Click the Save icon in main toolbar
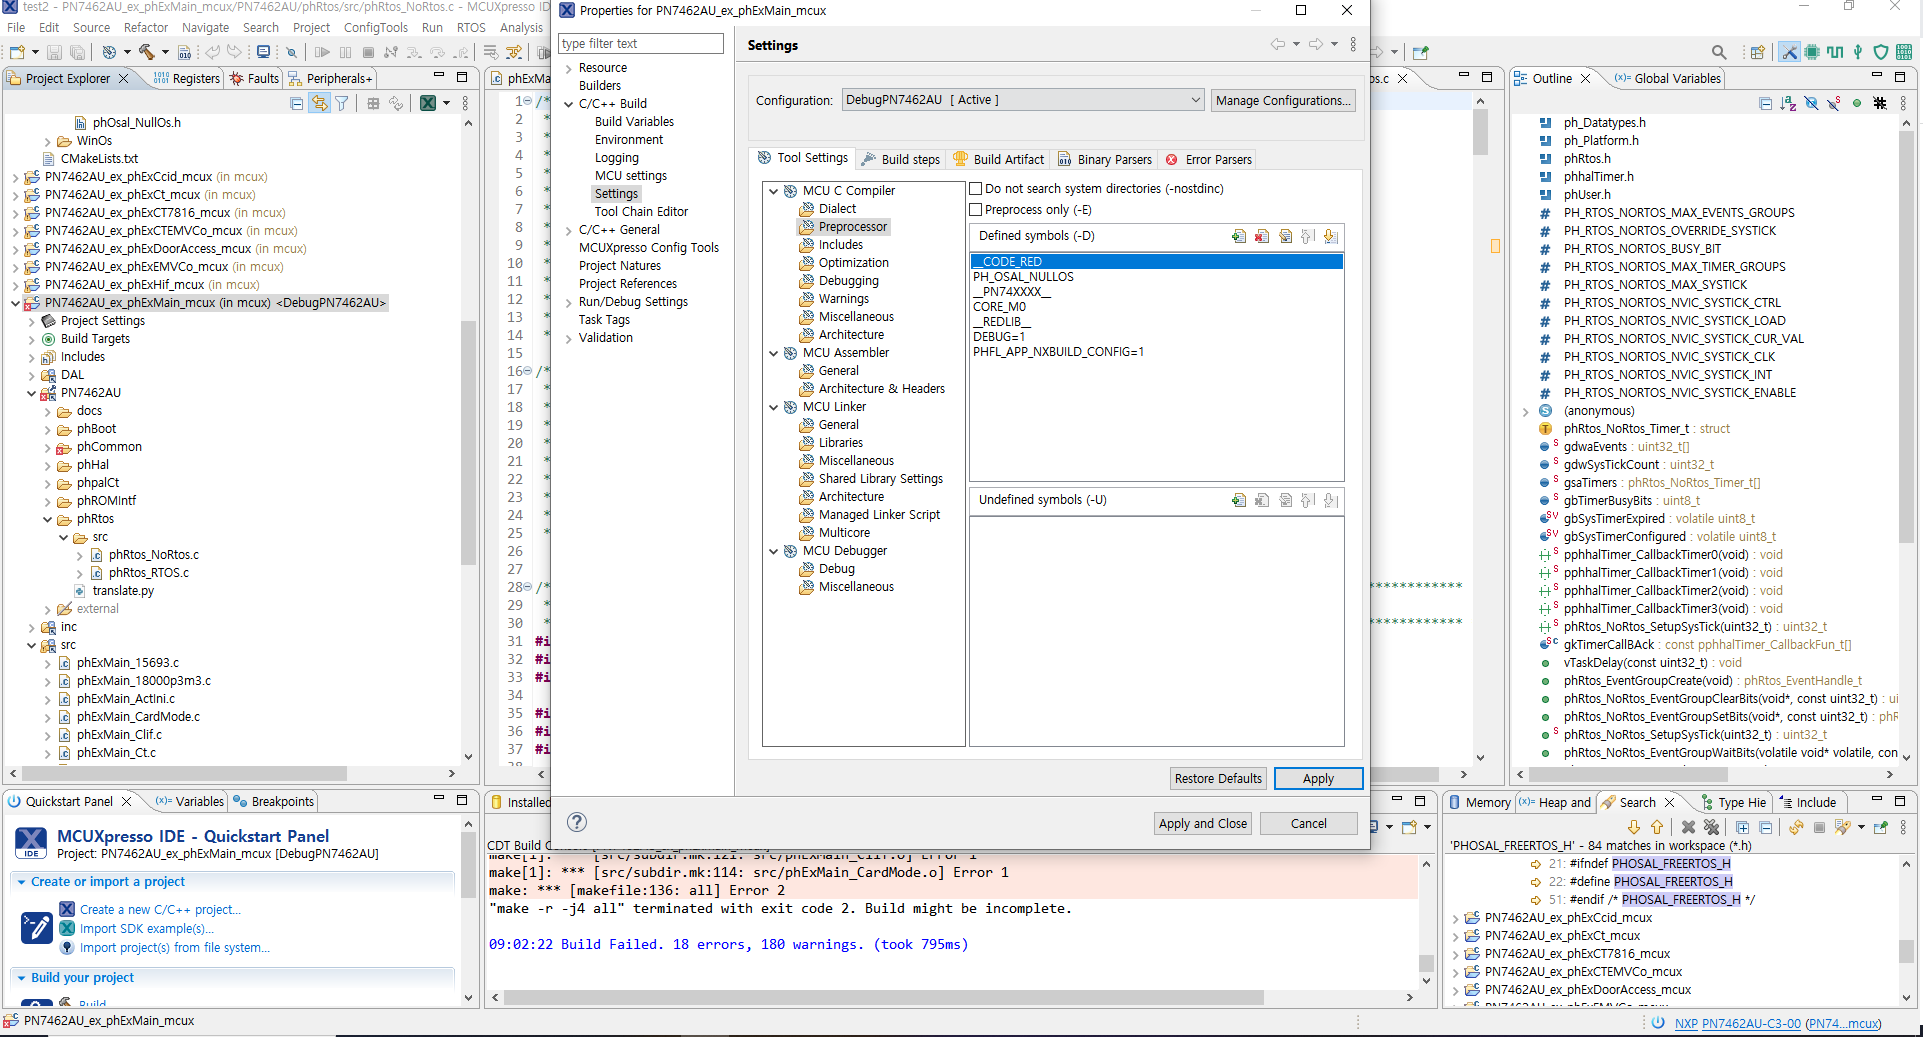This screenshot has width=1923, height=1037. coord(54,52)
